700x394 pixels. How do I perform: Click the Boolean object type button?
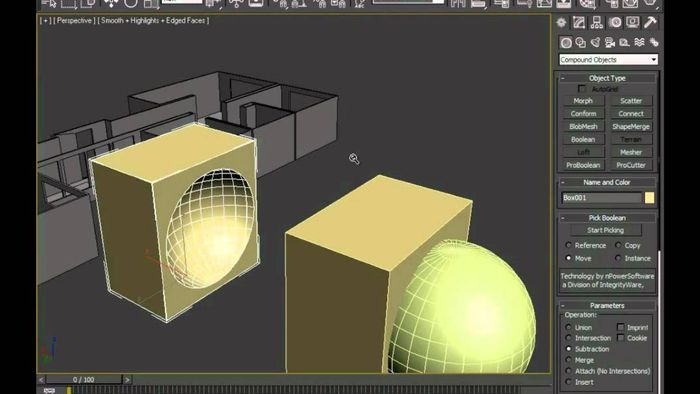(583, 139)
